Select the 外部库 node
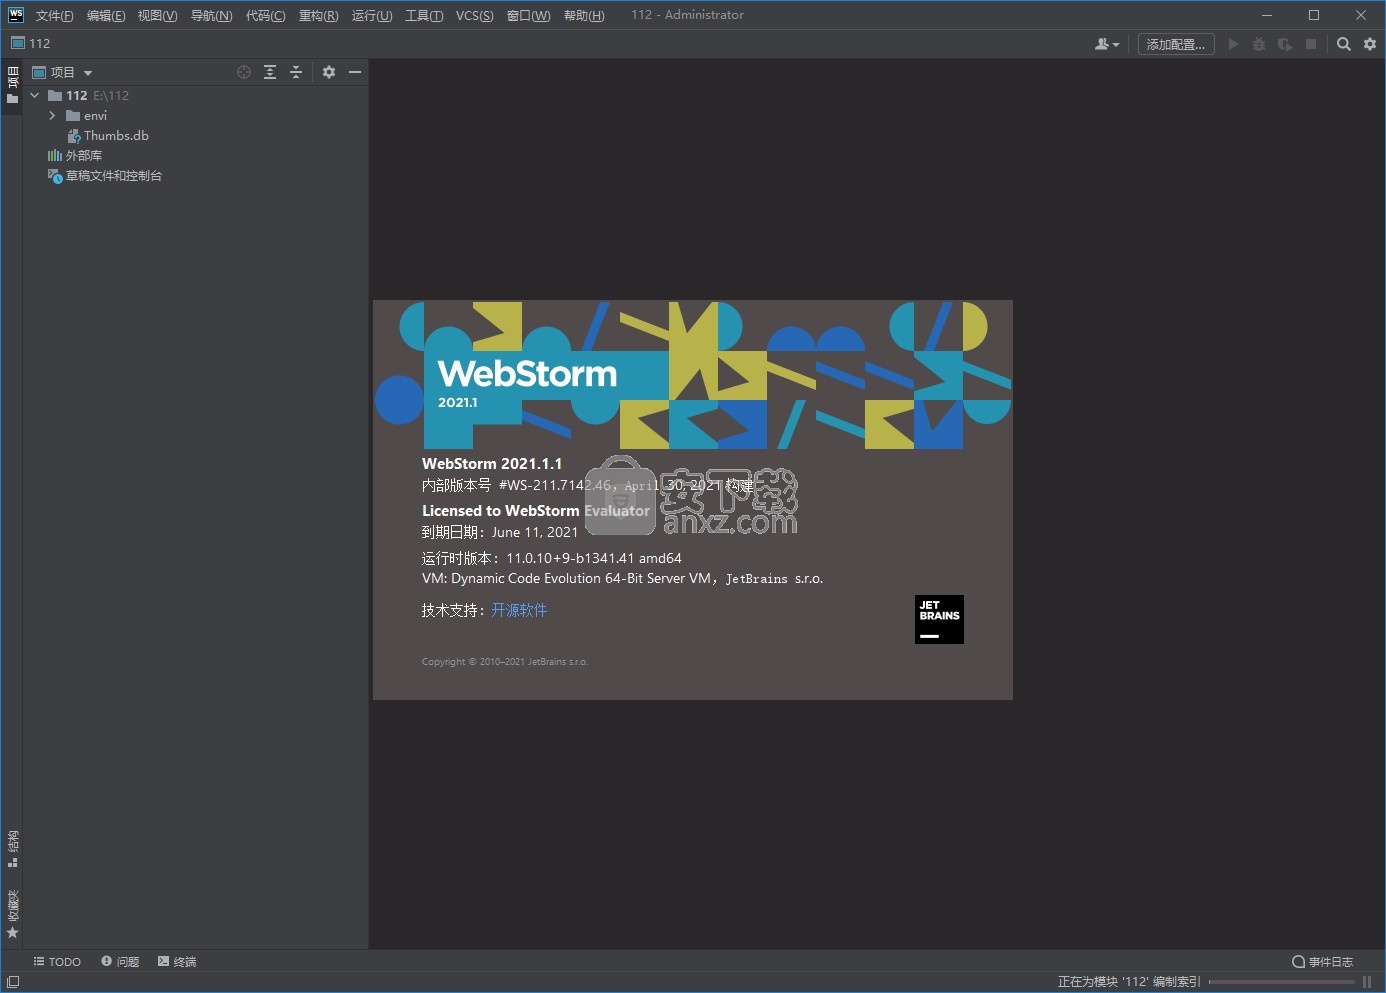Screen dimensions: 1386x993 coord(196,156)
